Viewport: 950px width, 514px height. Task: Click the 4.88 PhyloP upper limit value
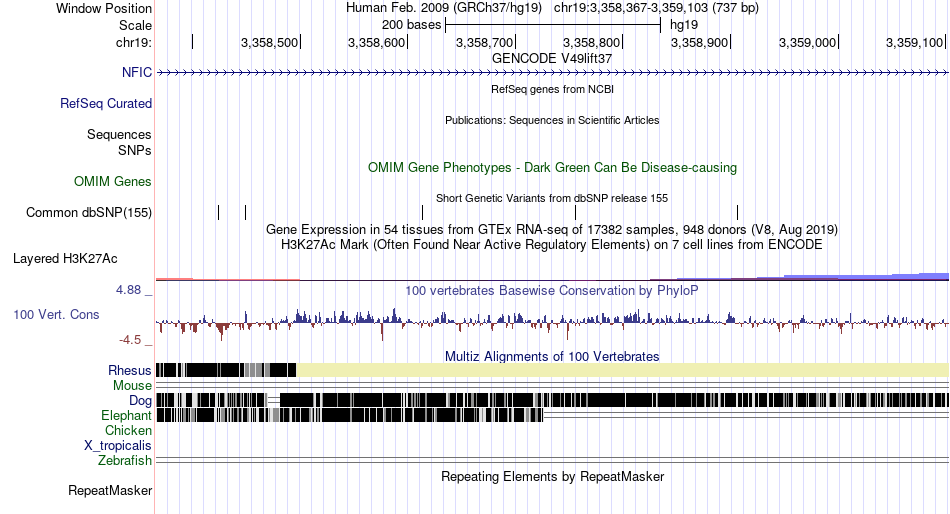click(128, 290)
